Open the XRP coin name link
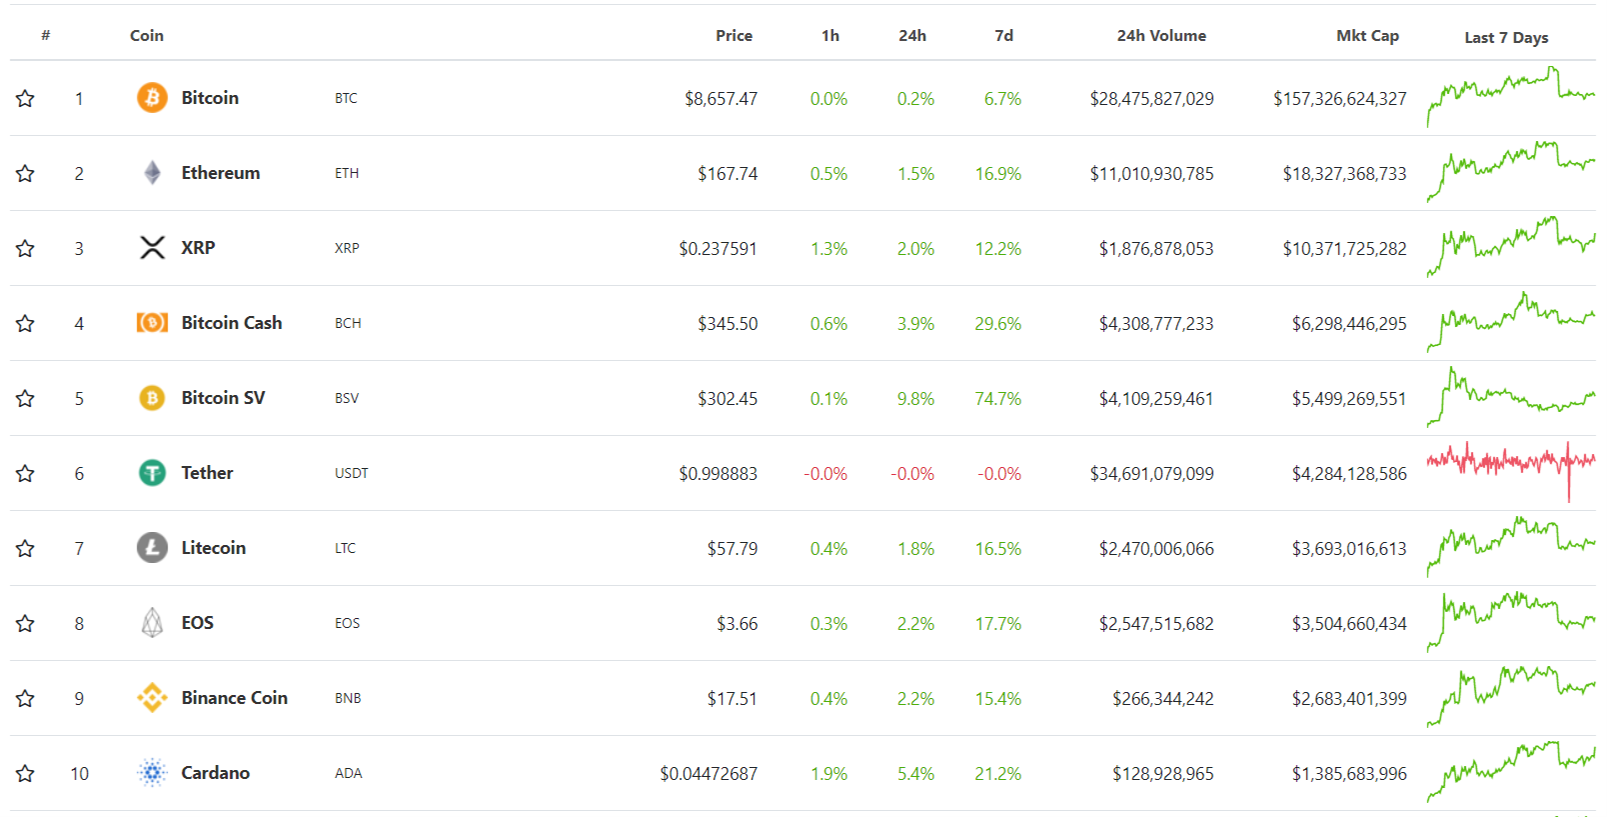This screenshot has width=1607, height=817. click(198, 248)
